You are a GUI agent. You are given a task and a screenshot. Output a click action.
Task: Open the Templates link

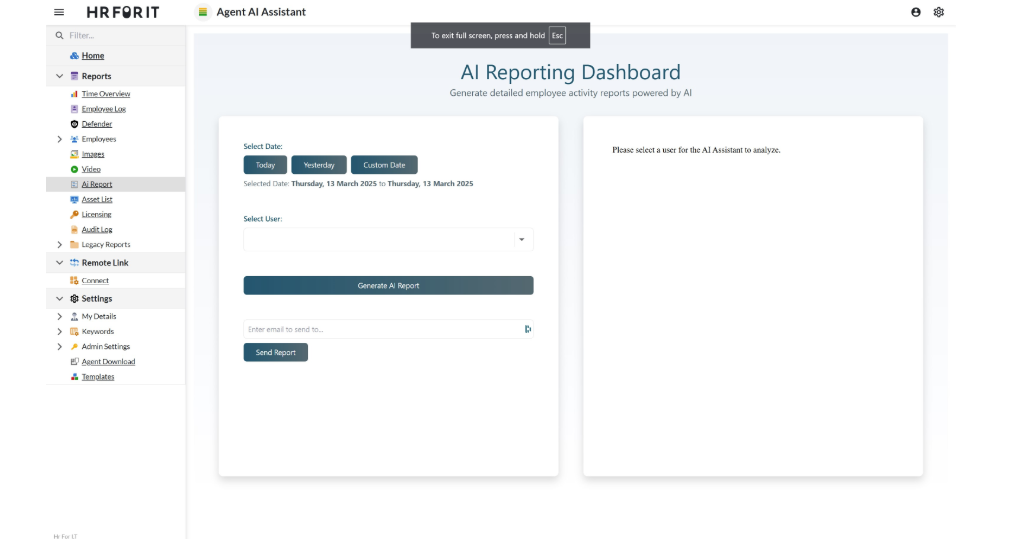point(98,376)
